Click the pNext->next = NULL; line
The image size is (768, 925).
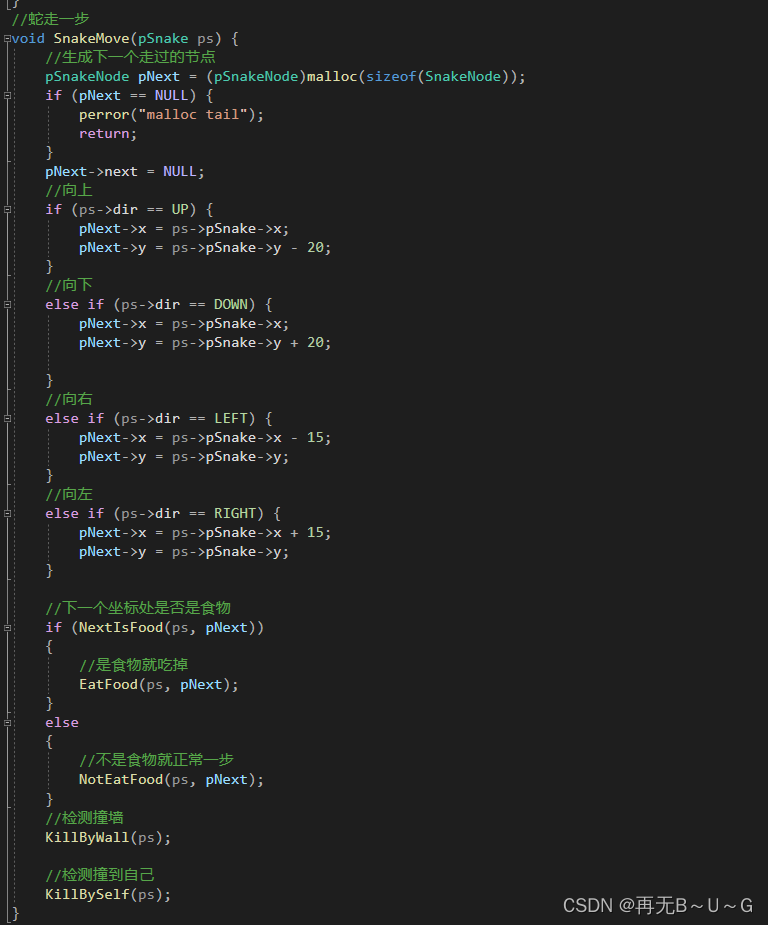(125, 172)
